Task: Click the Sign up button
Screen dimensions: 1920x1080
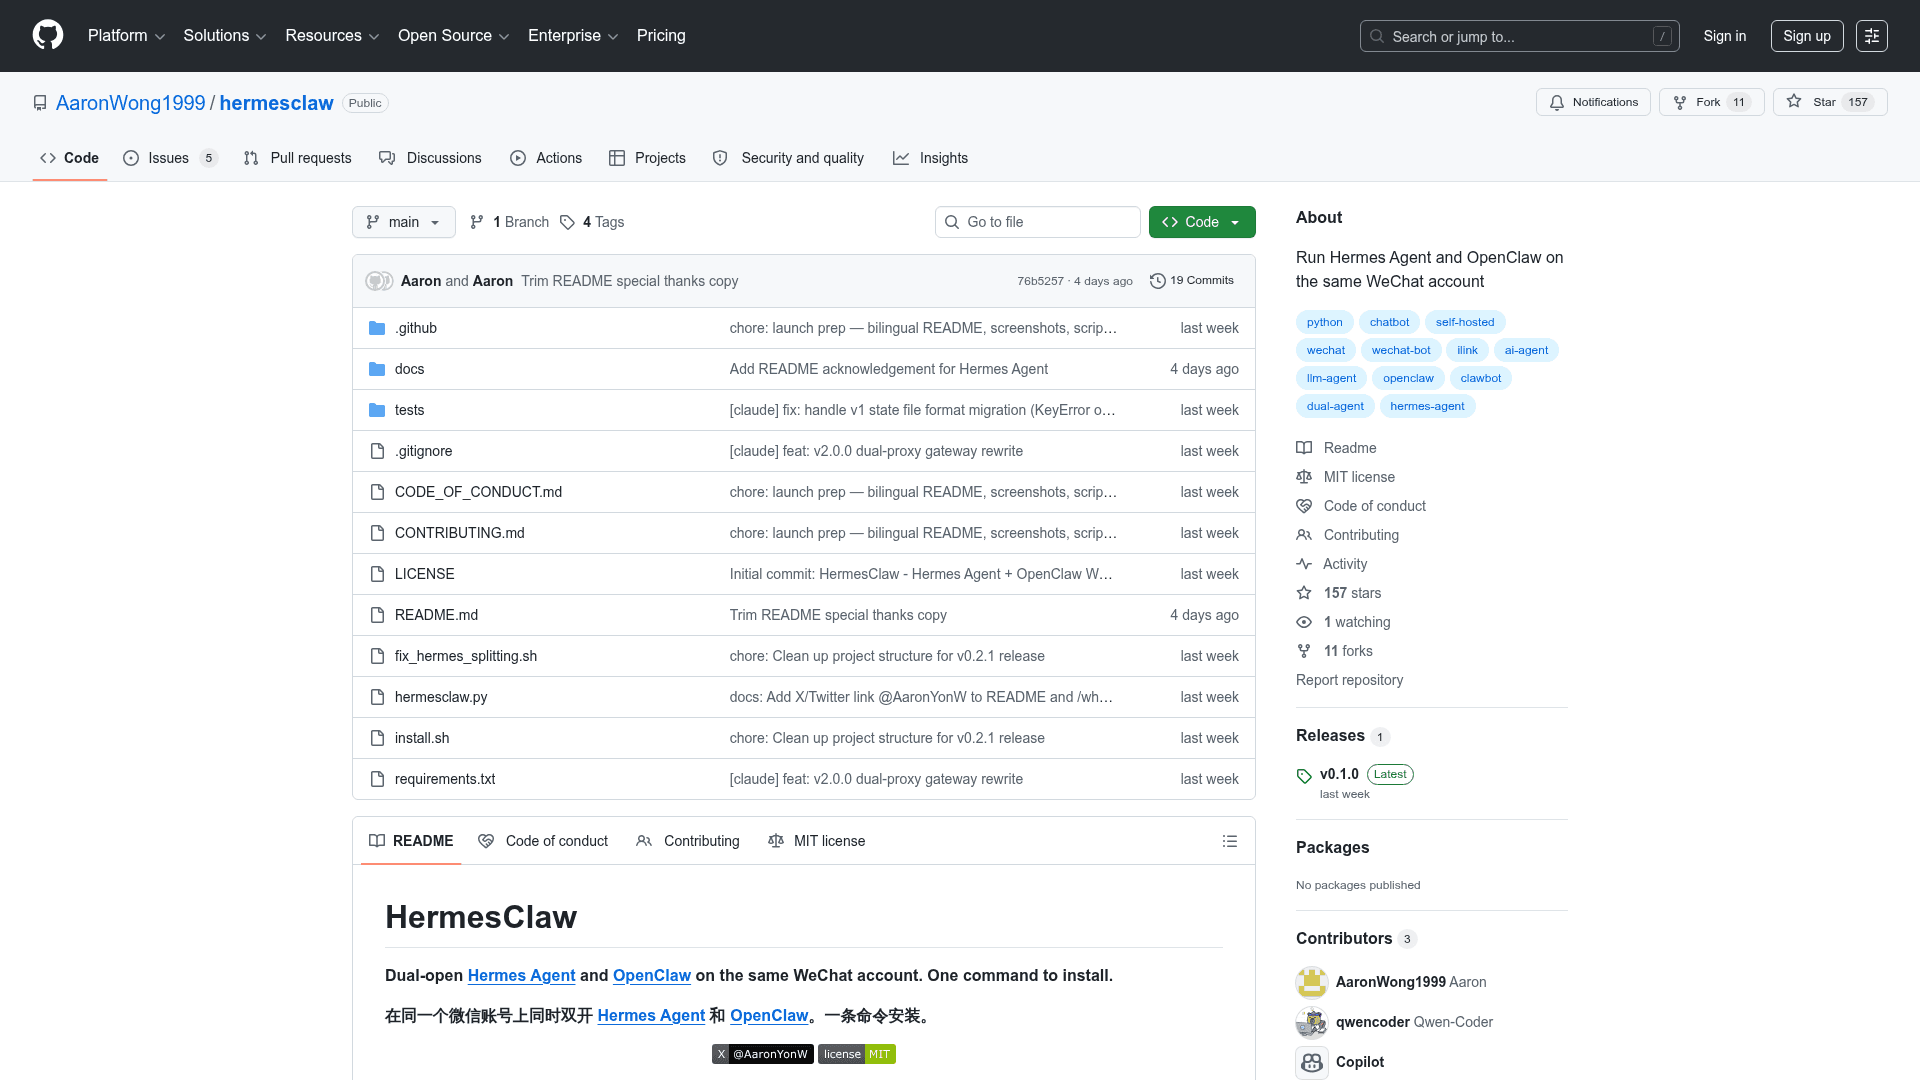Action: [1806, 36]
